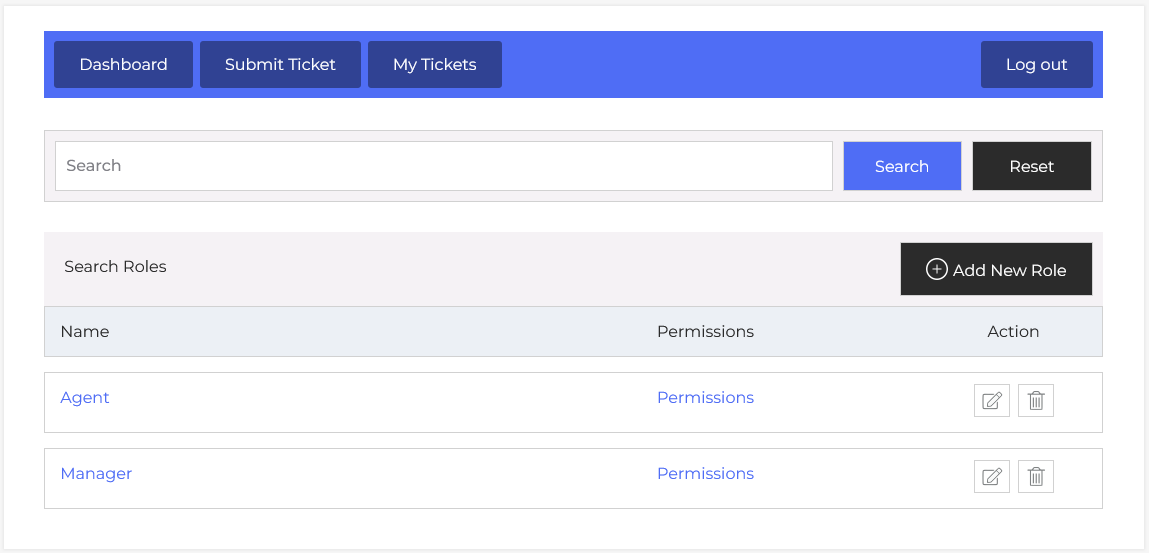The height and width of the screenshot is (553, 1149).
Task: Delete the Manager role with trash icon
Action: click(1035, 477)
